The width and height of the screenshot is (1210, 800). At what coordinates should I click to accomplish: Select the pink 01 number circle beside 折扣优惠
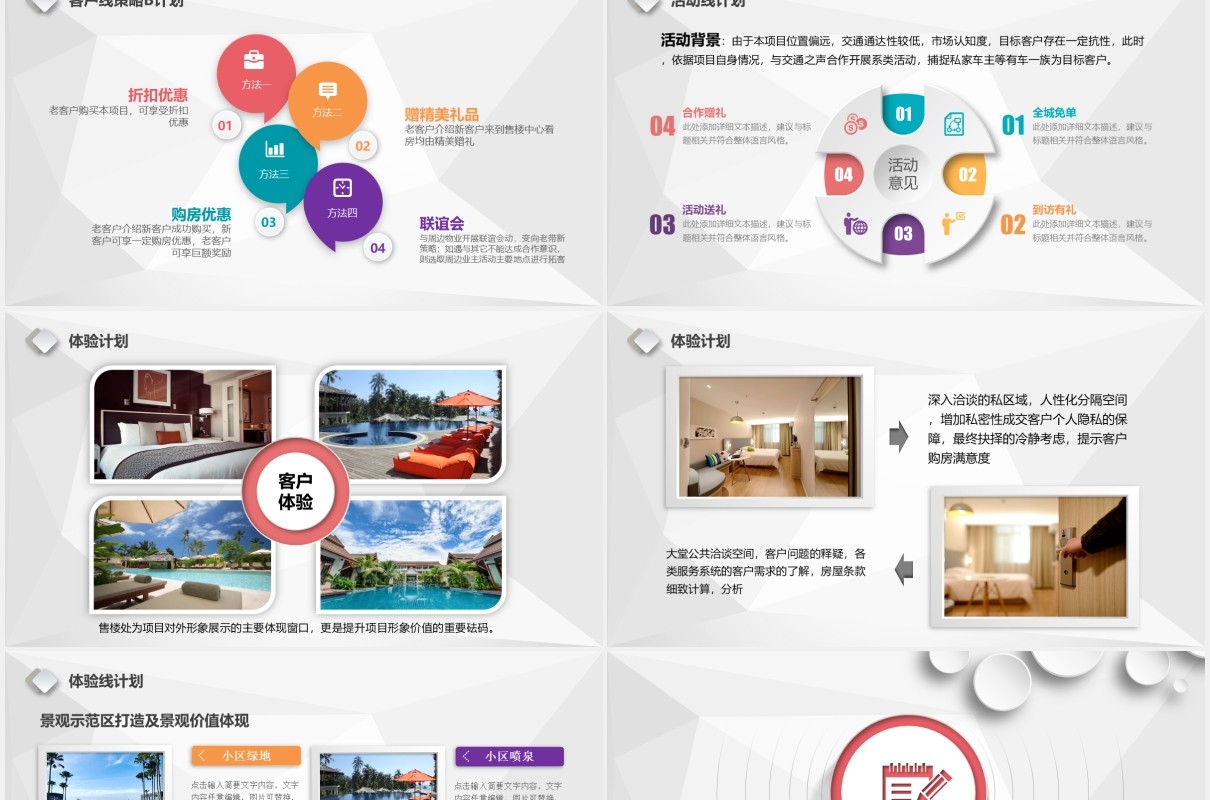pyautogui.click(x=225, y=125)
